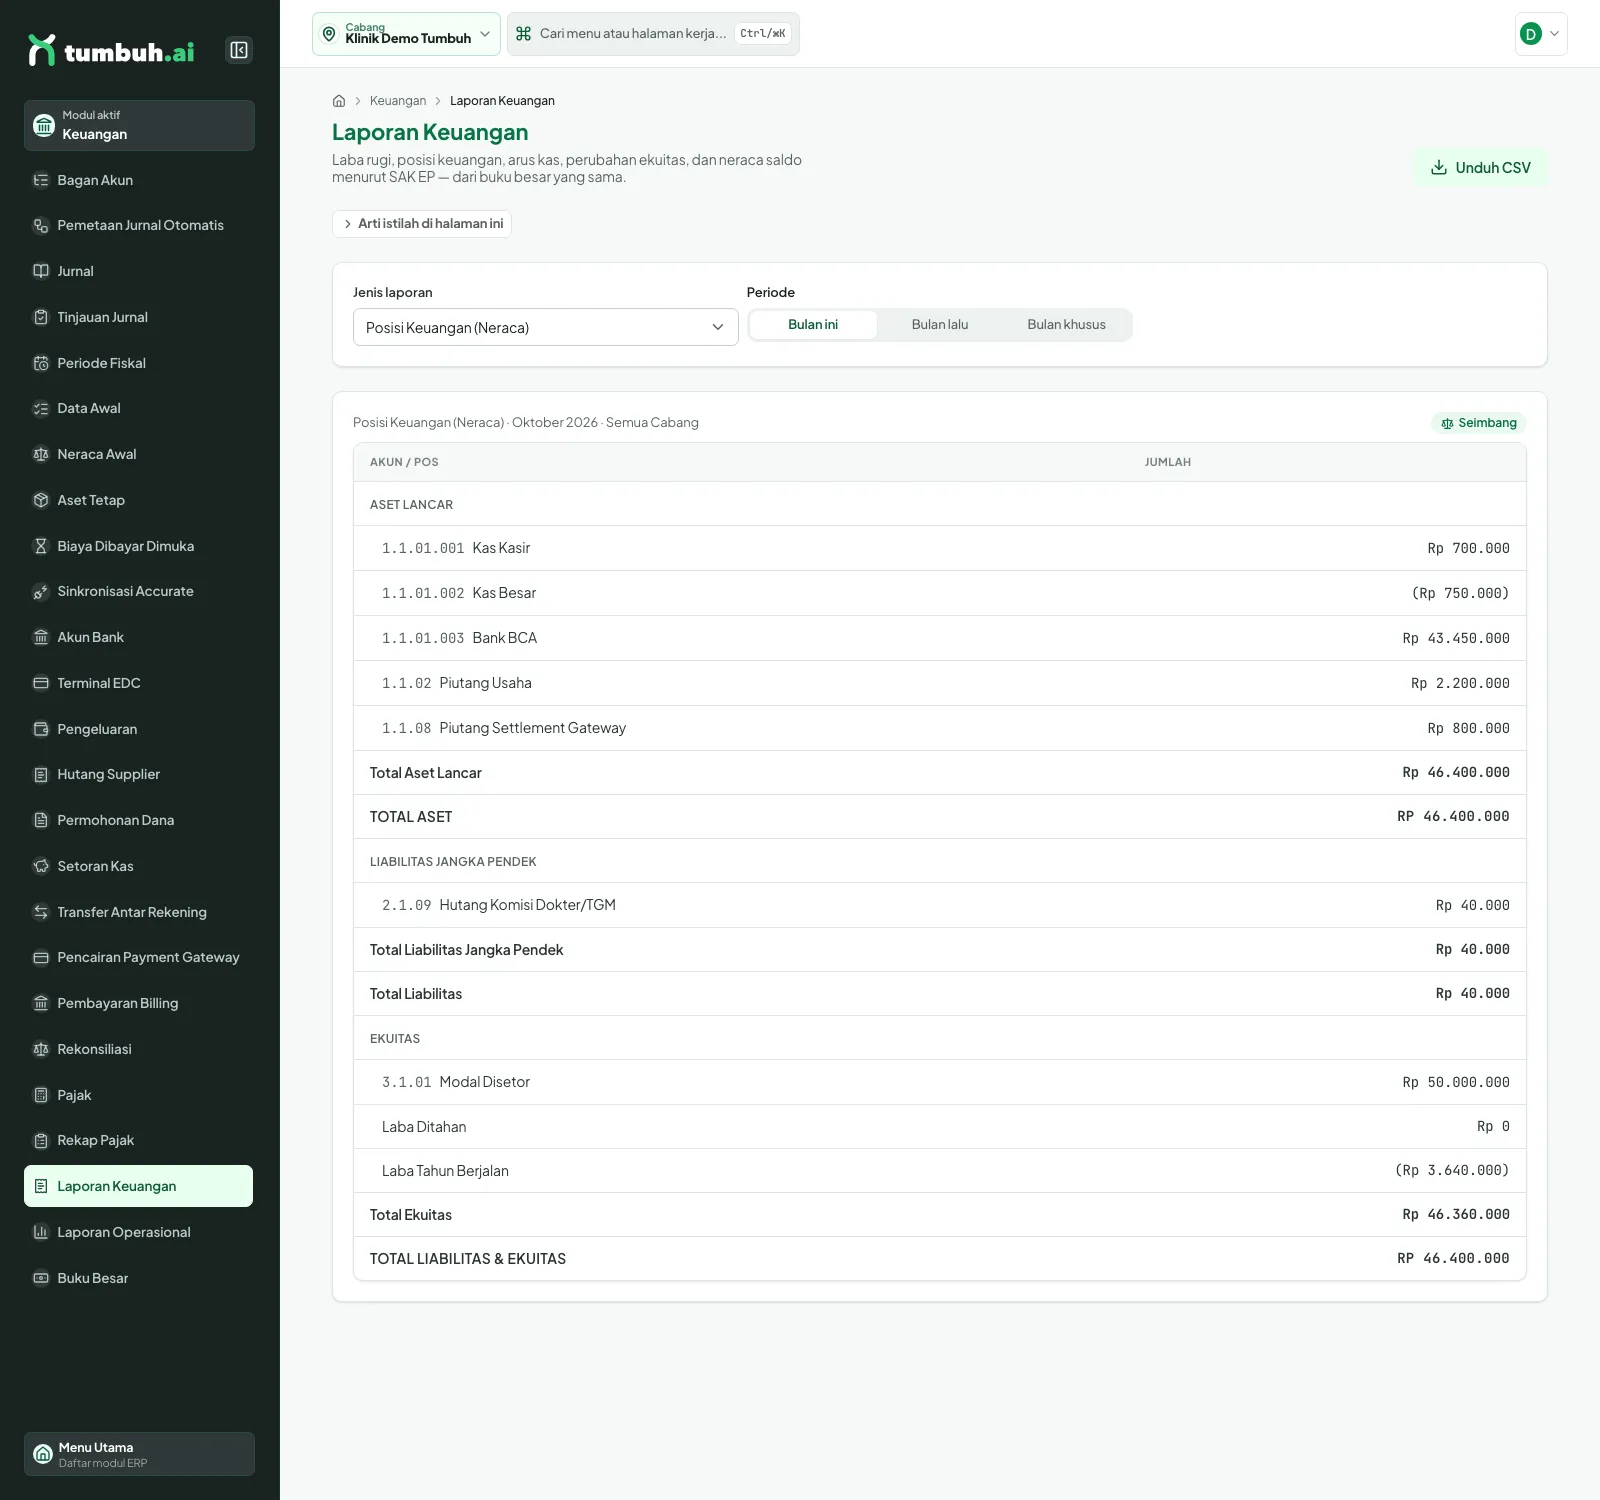Viewport: 1600px width, 1500px height.
Task: Click the Seimbang status badge
Action: click(x=1479, y=423)
